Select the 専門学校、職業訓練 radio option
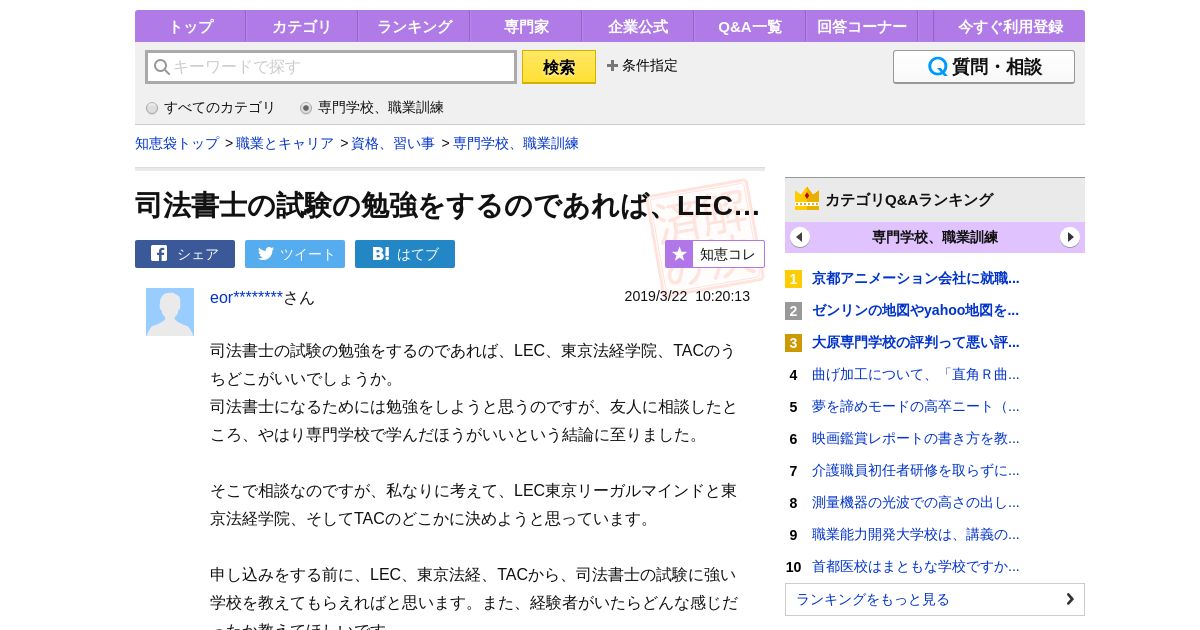1200x630 pixels. point(306,108)
